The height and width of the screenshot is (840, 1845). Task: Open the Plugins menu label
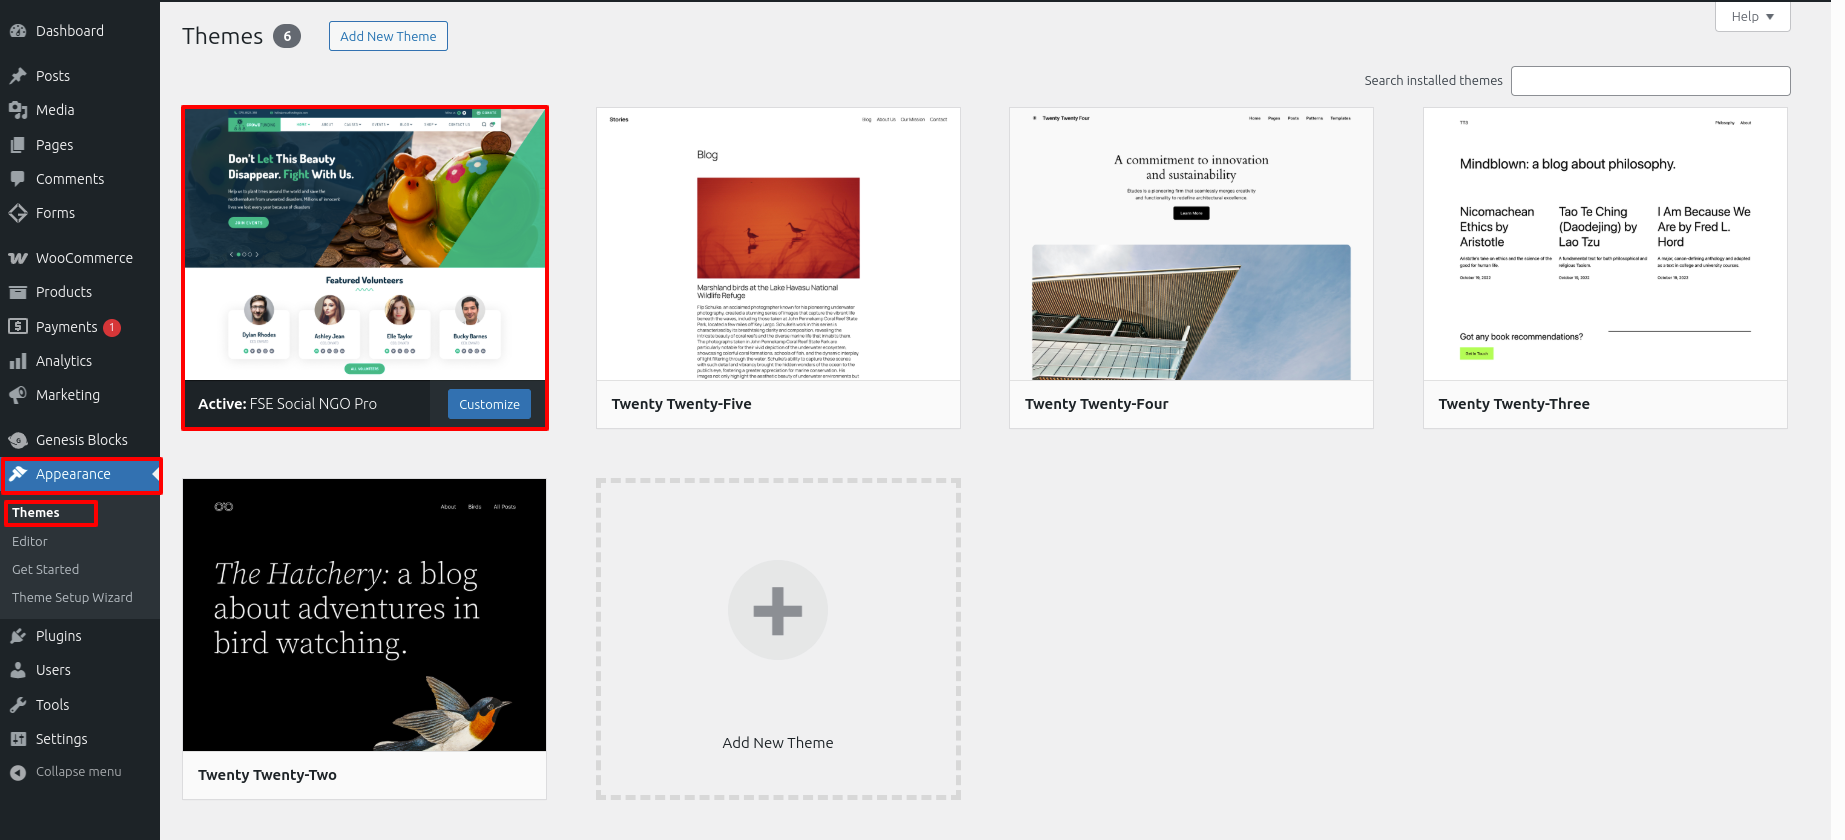[59, 636]
